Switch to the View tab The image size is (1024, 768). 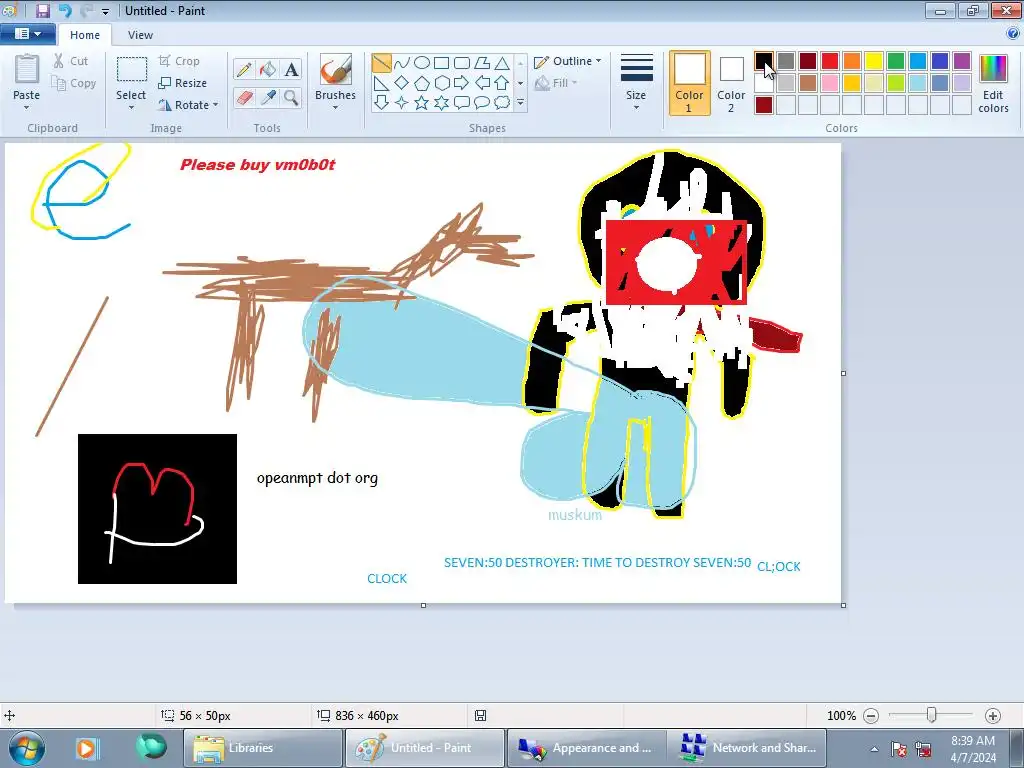(x=140, y=35)
